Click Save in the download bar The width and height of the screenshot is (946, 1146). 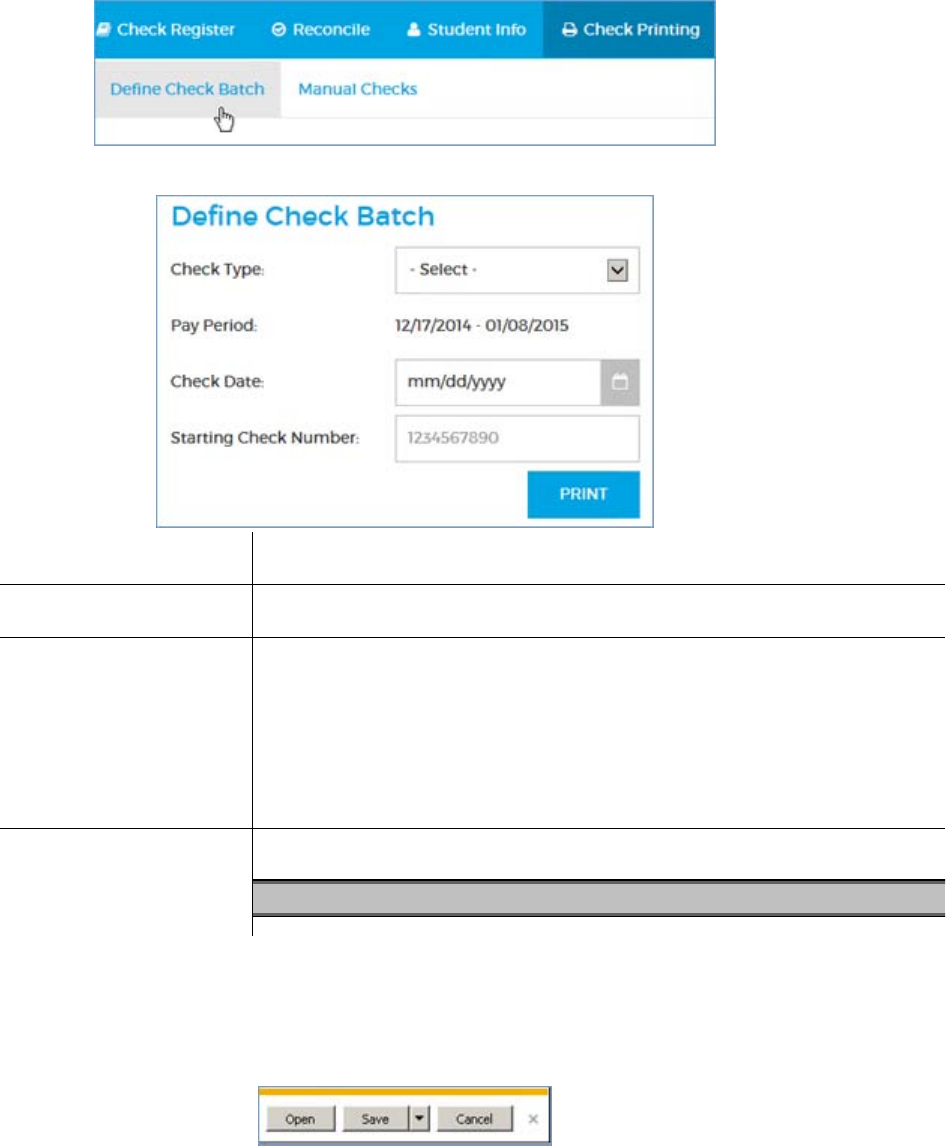pyautogui.click(x=375, y=1119)
